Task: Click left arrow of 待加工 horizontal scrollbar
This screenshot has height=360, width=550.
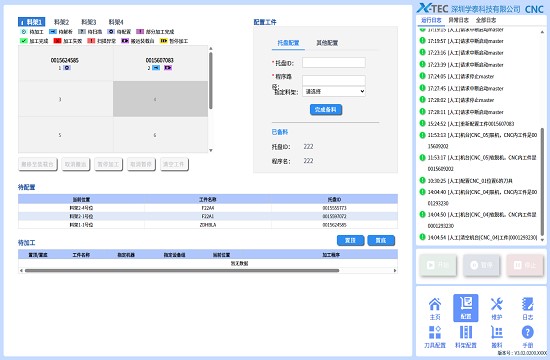Action: 21,271
